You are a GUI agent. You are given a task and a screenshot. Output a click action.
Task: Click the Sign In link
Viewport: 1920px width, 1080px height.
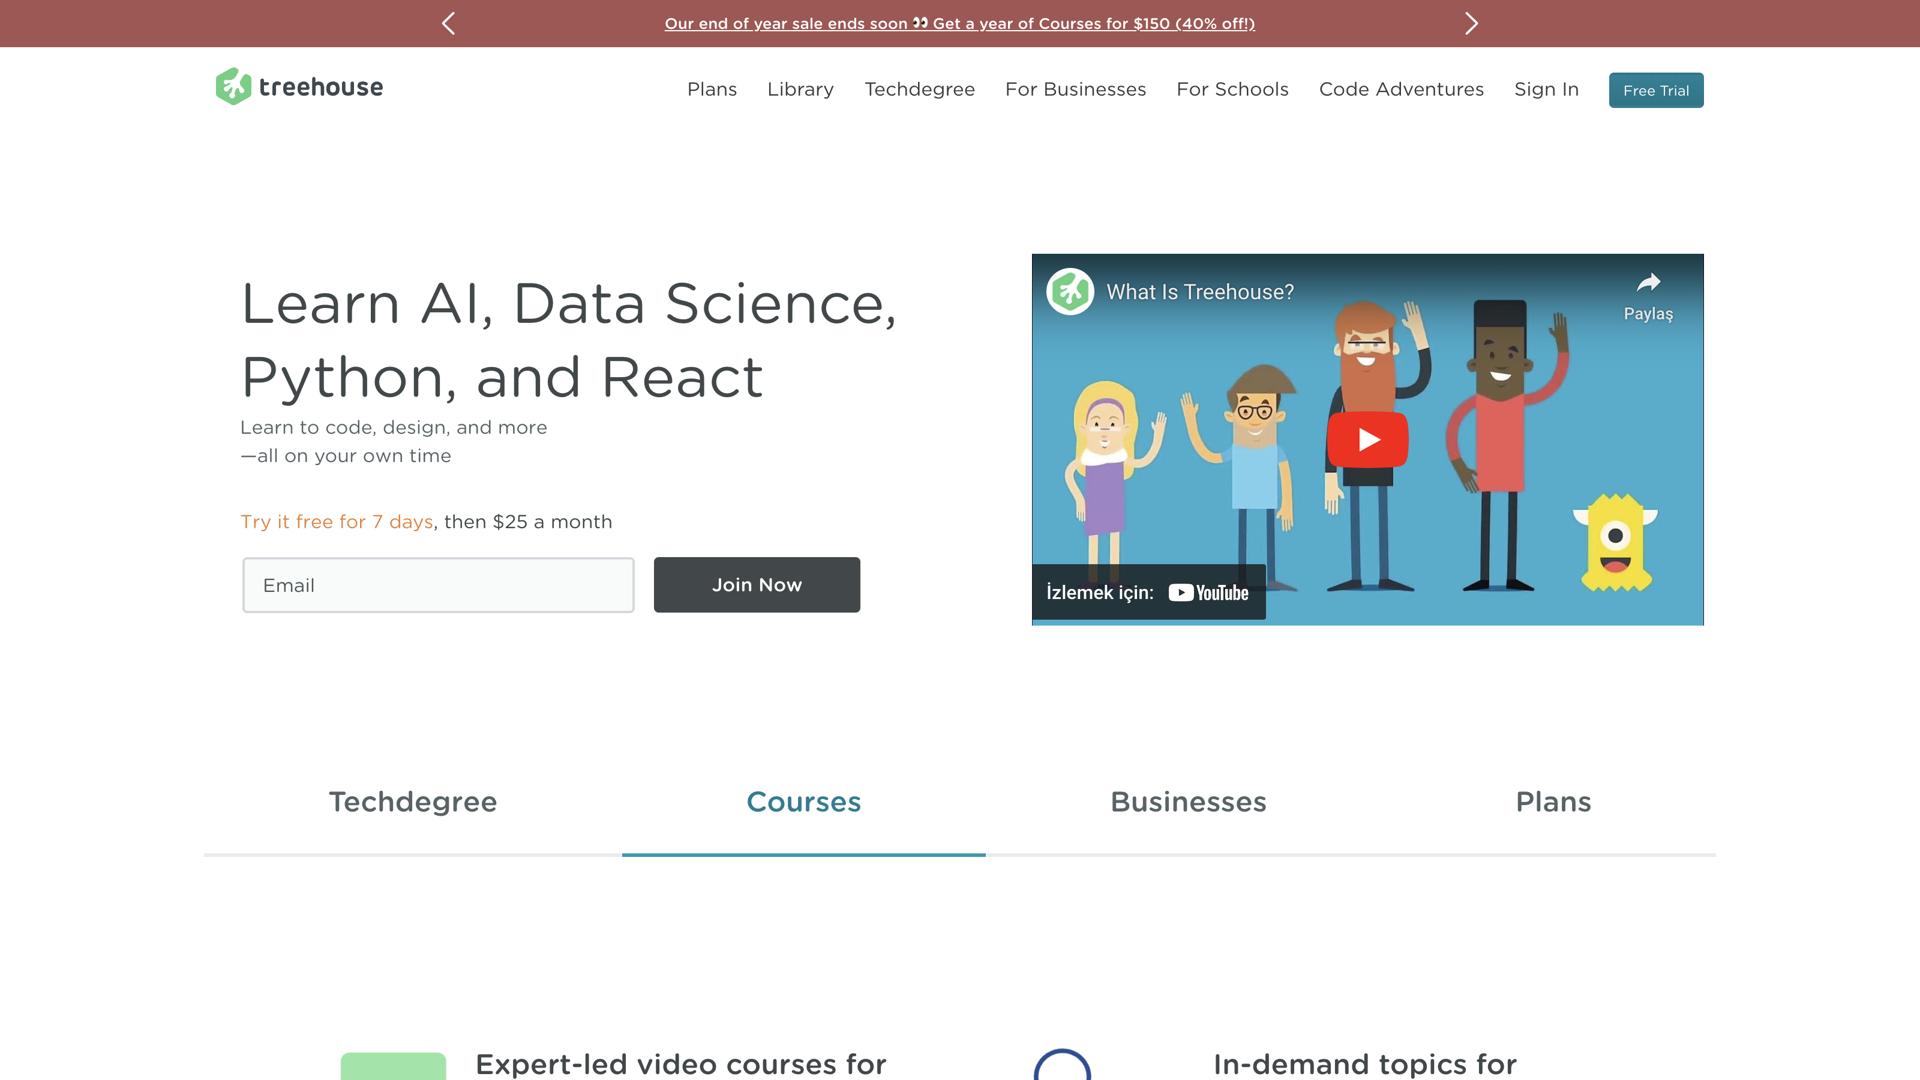click(x=1546, y=89)
